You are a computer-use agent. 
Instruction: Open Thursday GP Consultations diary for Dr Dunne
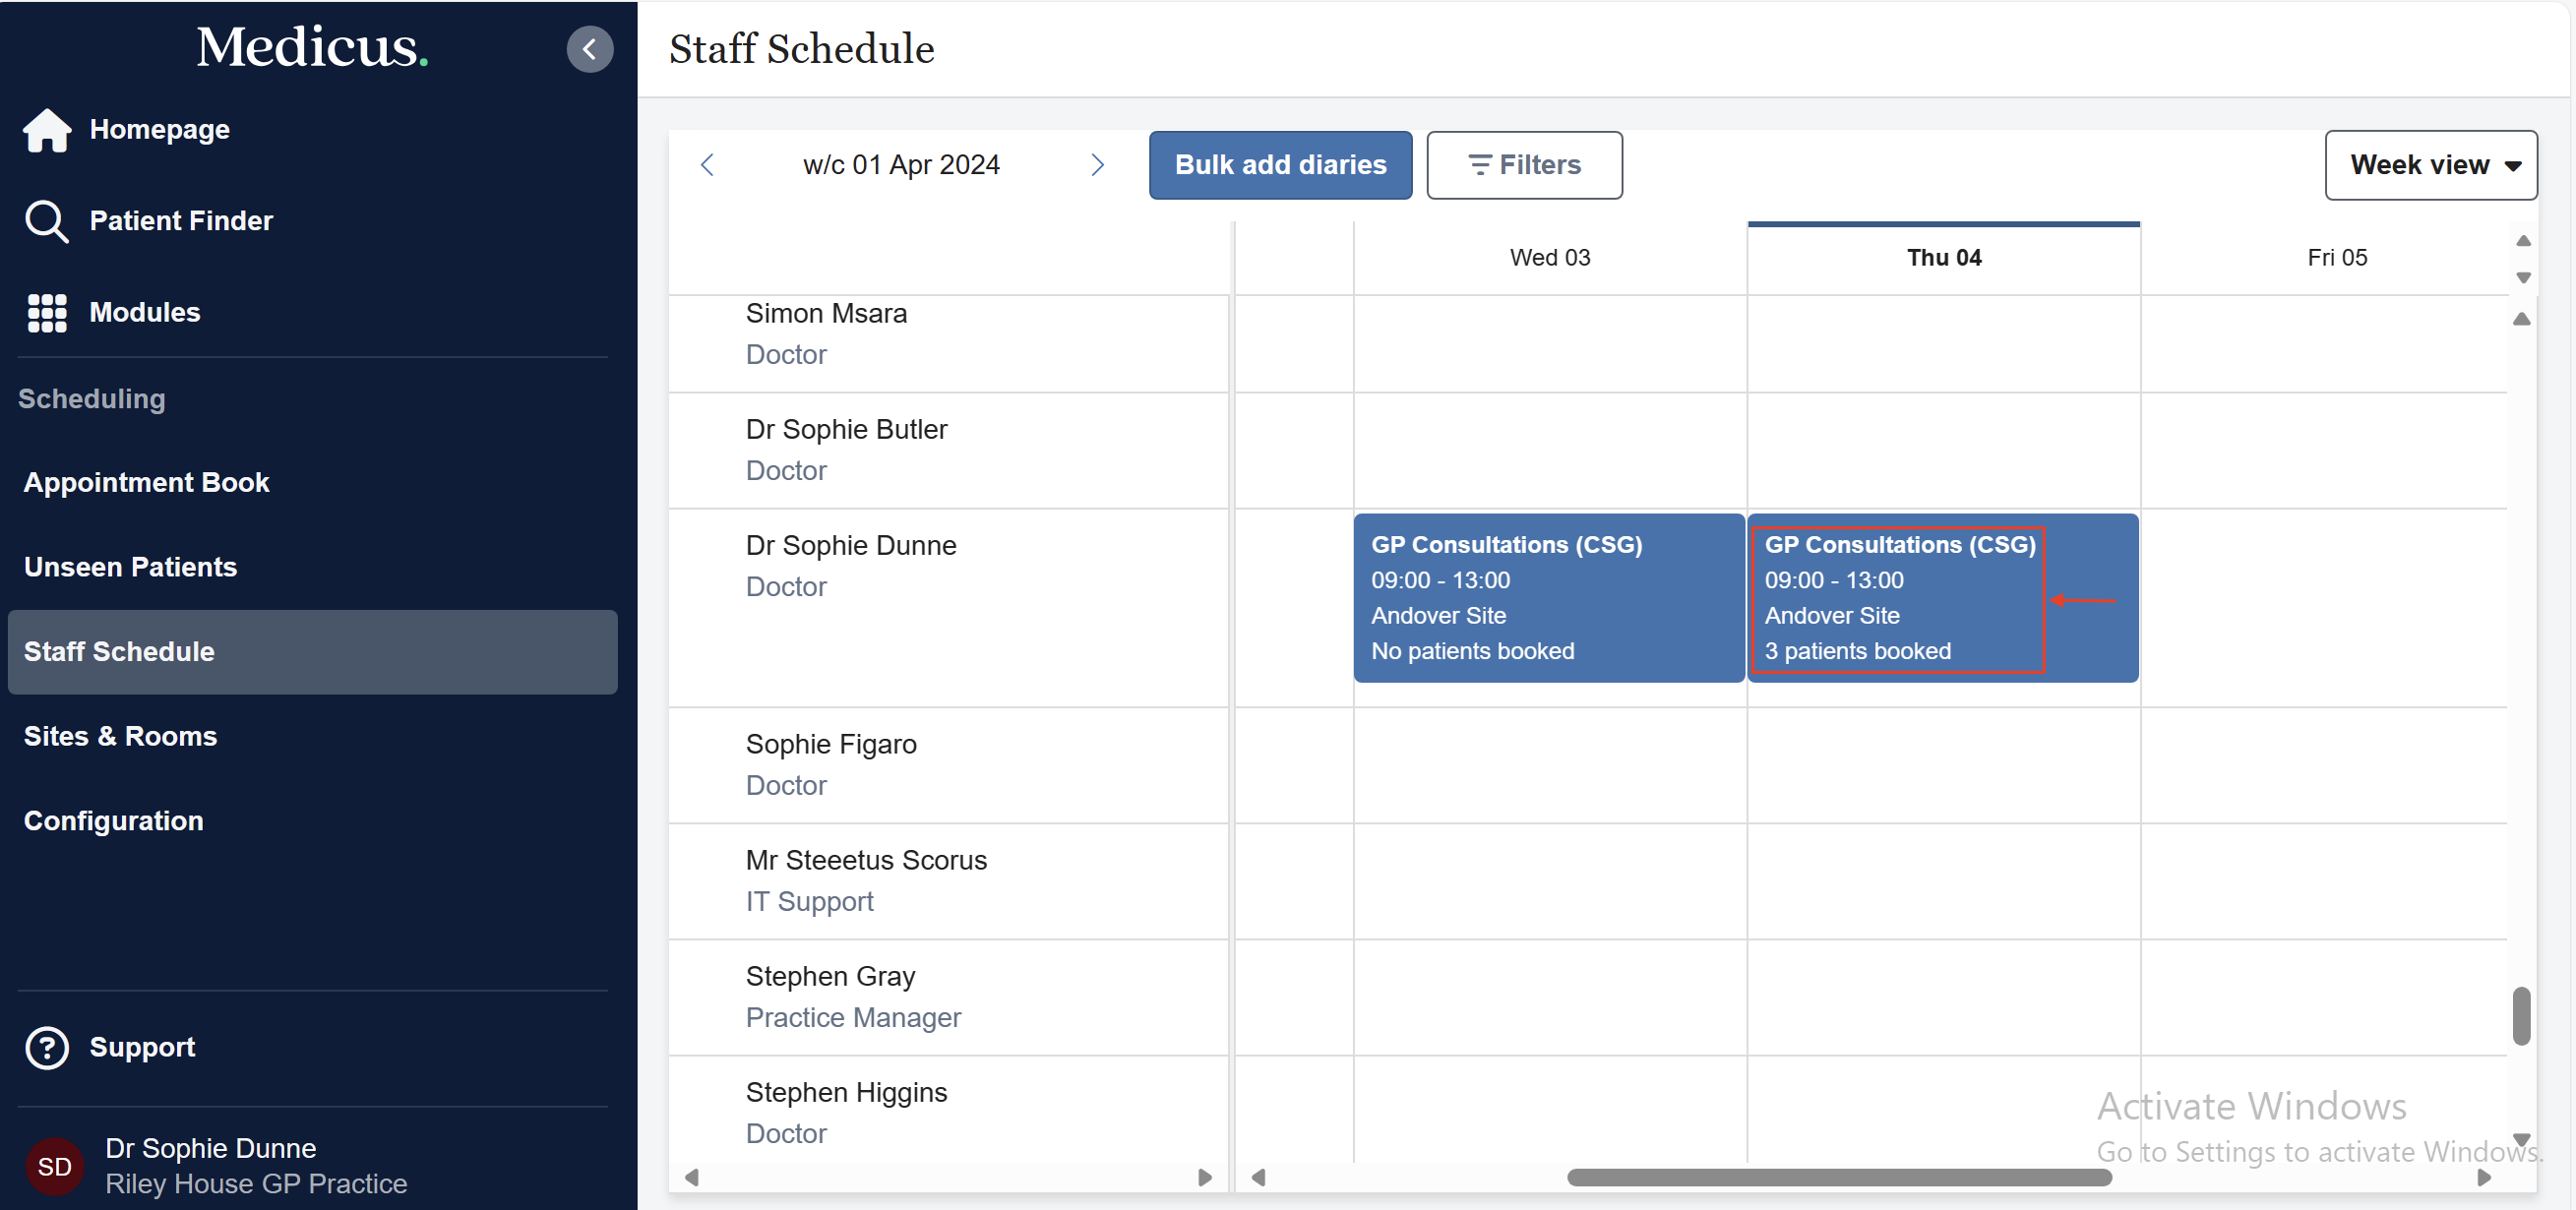coord(1941,598)
